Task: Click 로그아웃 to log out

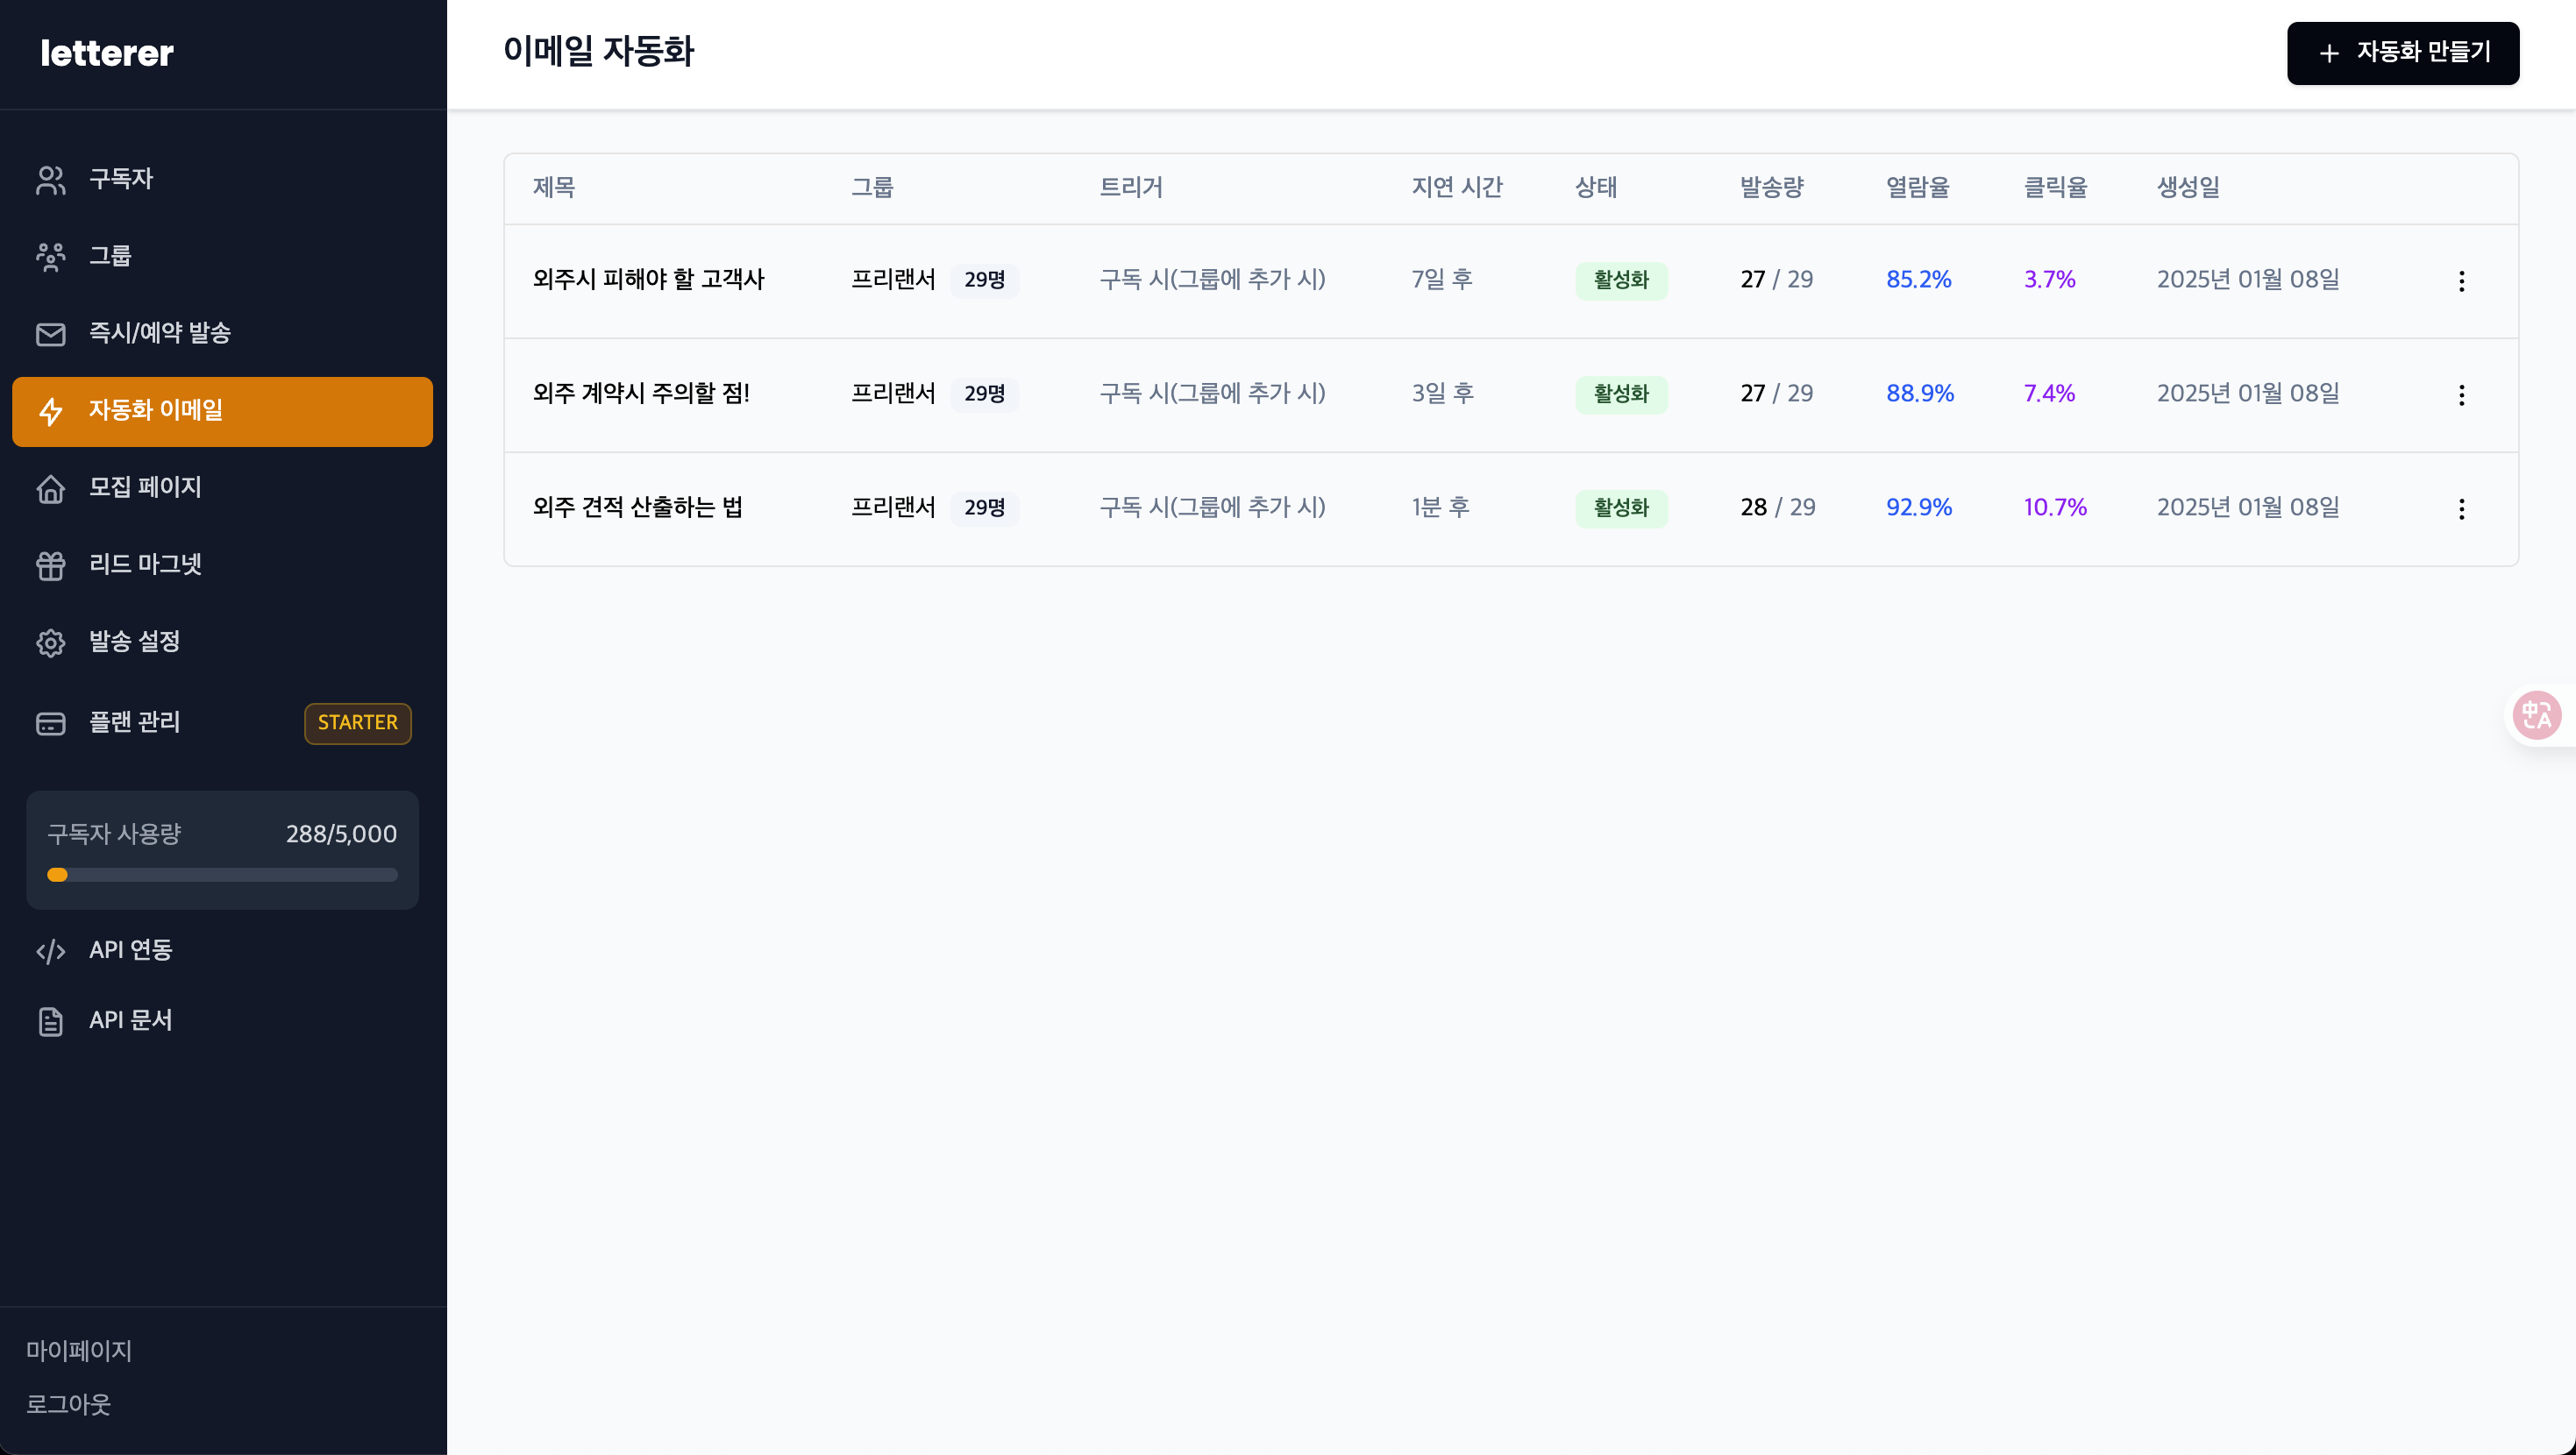Action: point(68,1404)
